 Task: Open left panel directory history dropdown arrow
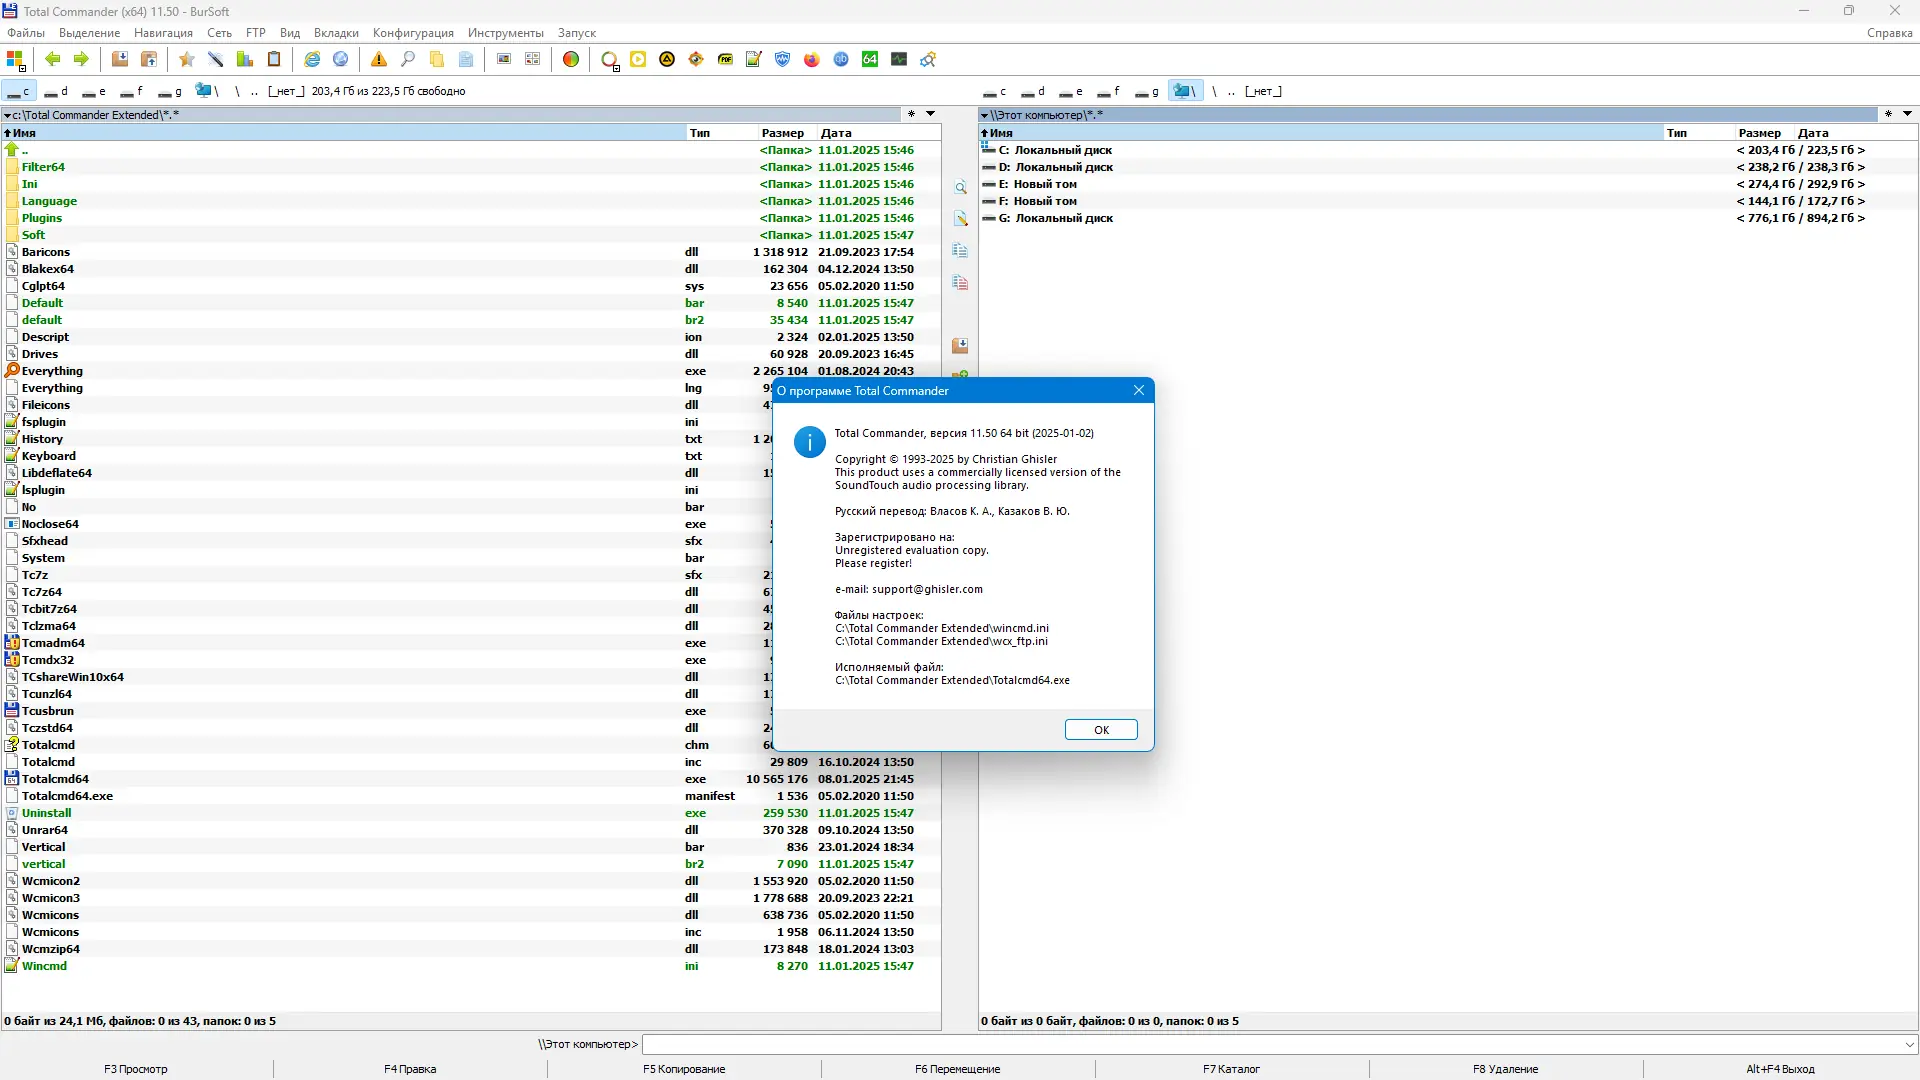coord(930,114)
